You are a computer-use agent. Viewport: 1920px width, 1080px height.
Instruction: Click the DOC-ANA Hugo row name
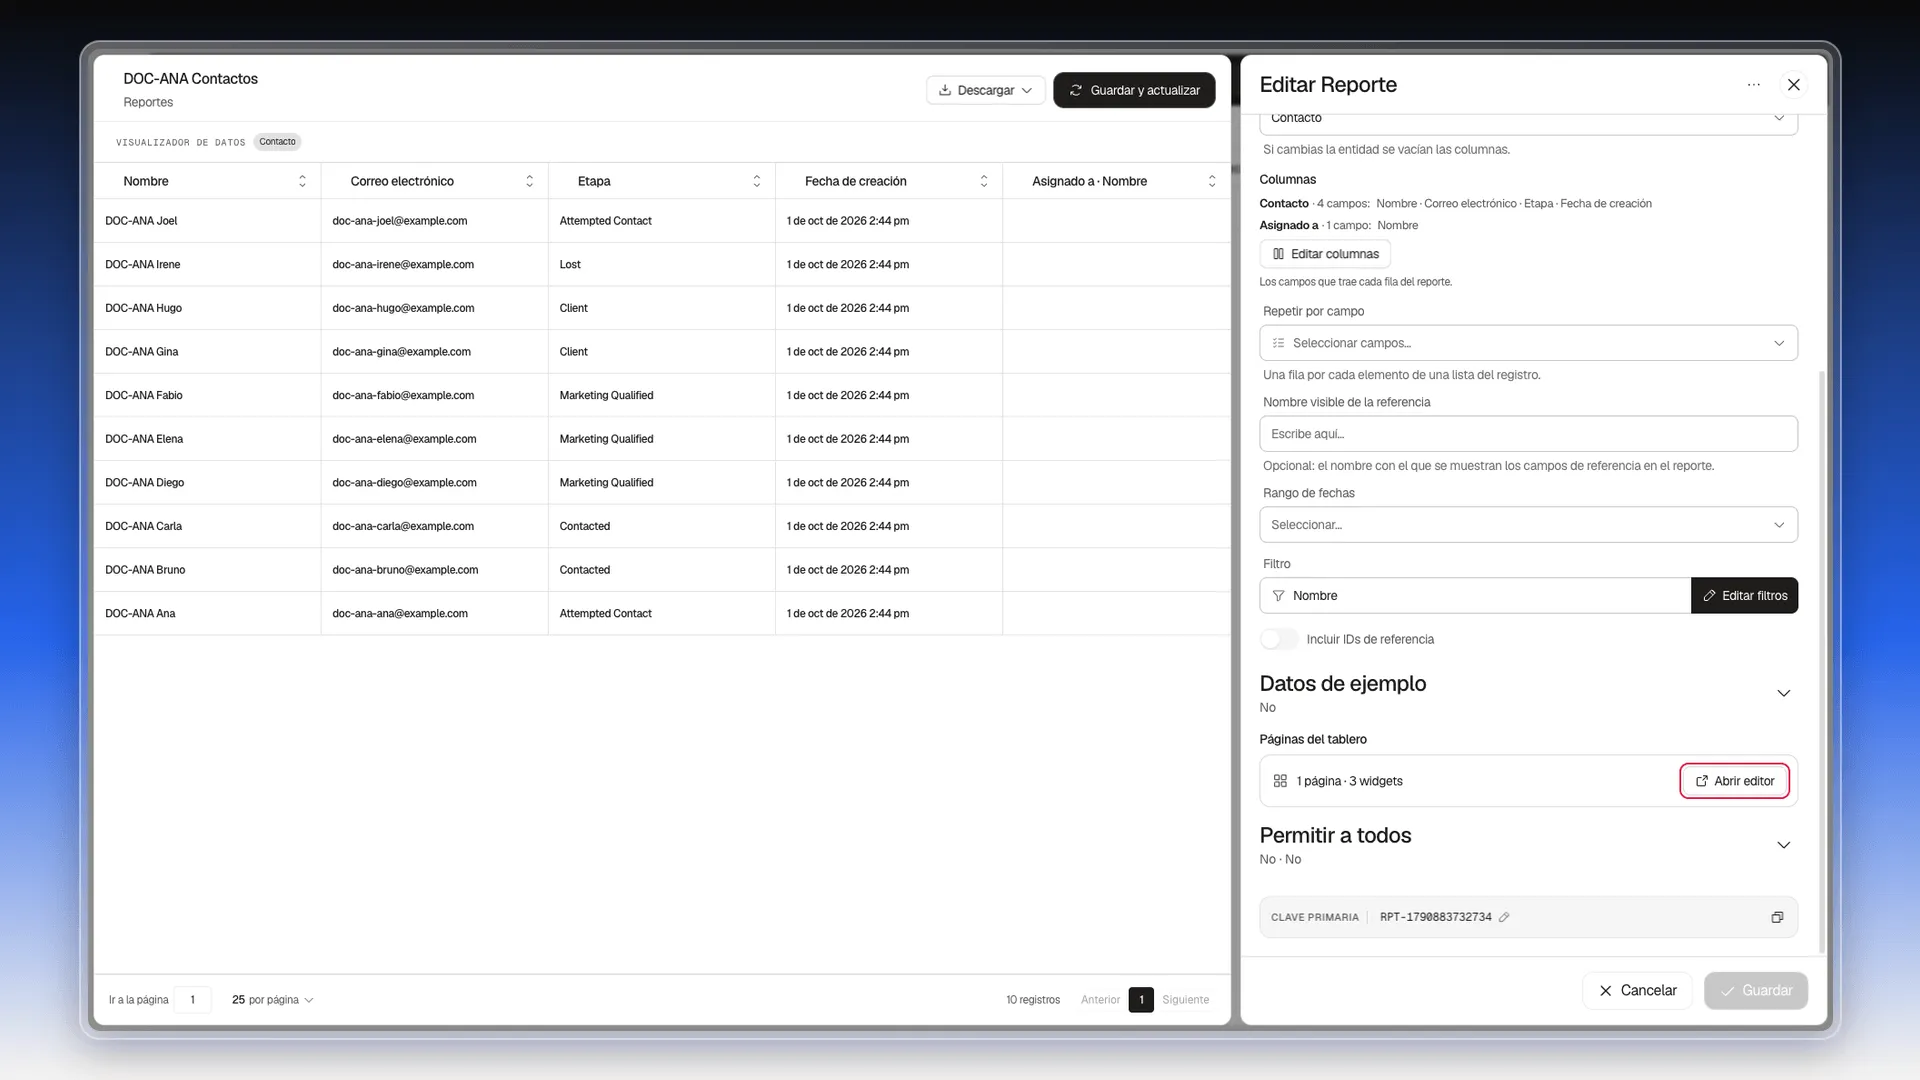pyautogui.click(x=143, y=308)
